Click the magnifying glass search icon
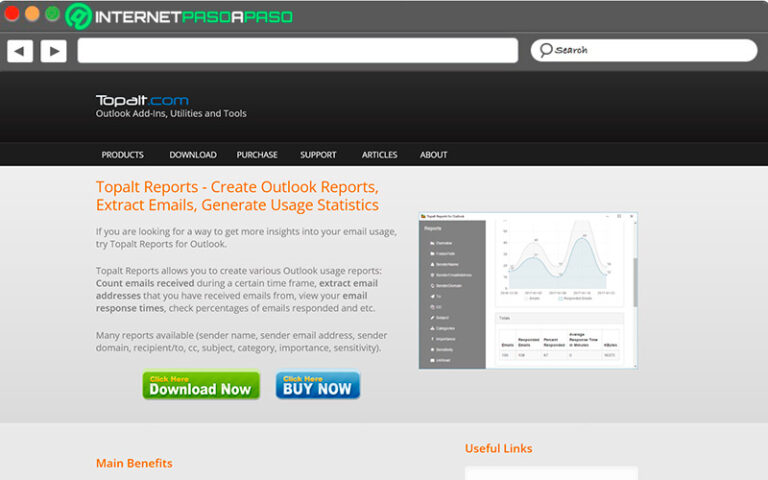This screenshot has height=480, width=768. [545, 50]
